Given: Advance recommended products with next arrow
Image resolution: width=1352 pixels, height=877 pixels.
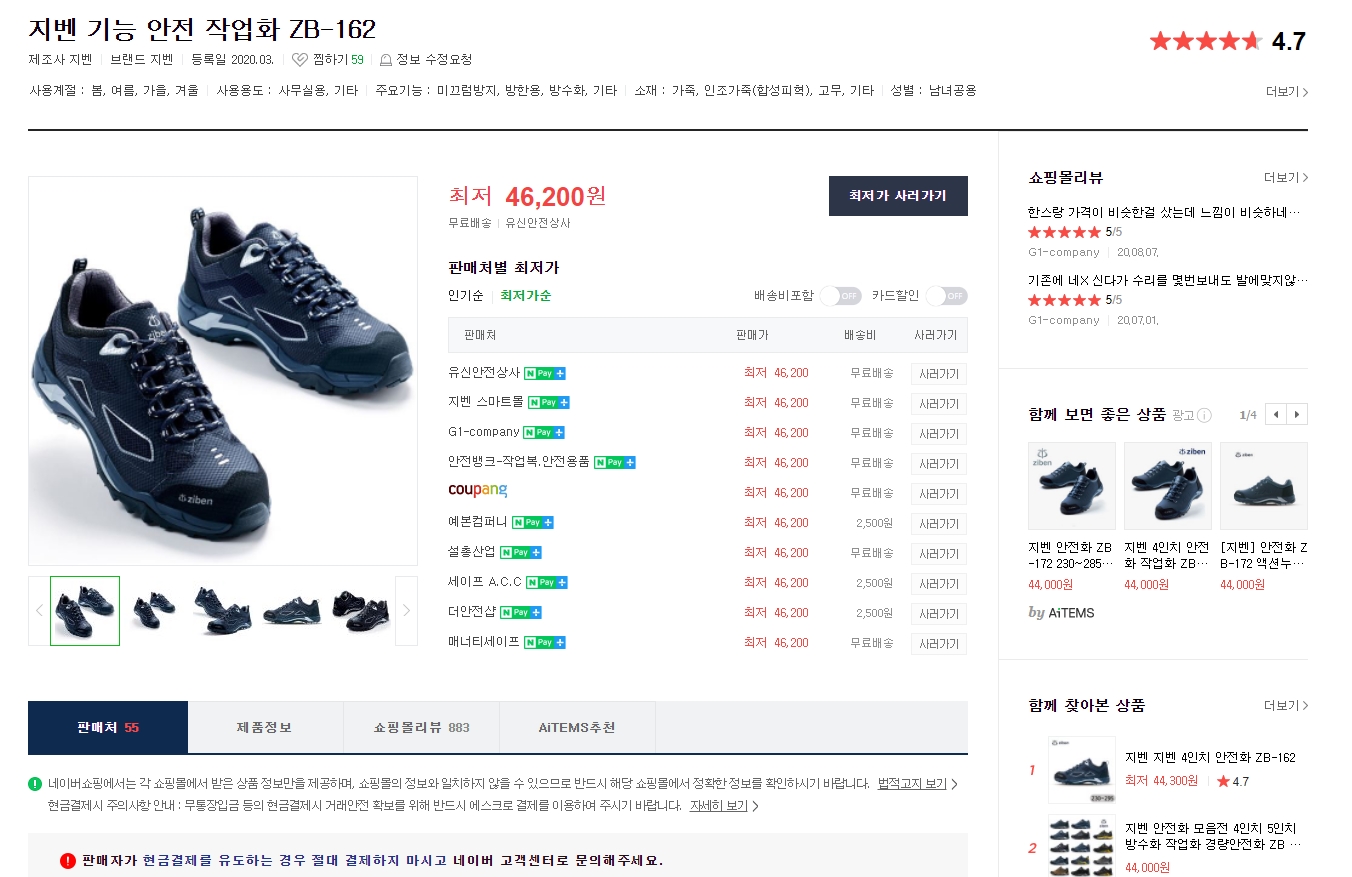Looking at the screenshot, I should click(1297, 414).
